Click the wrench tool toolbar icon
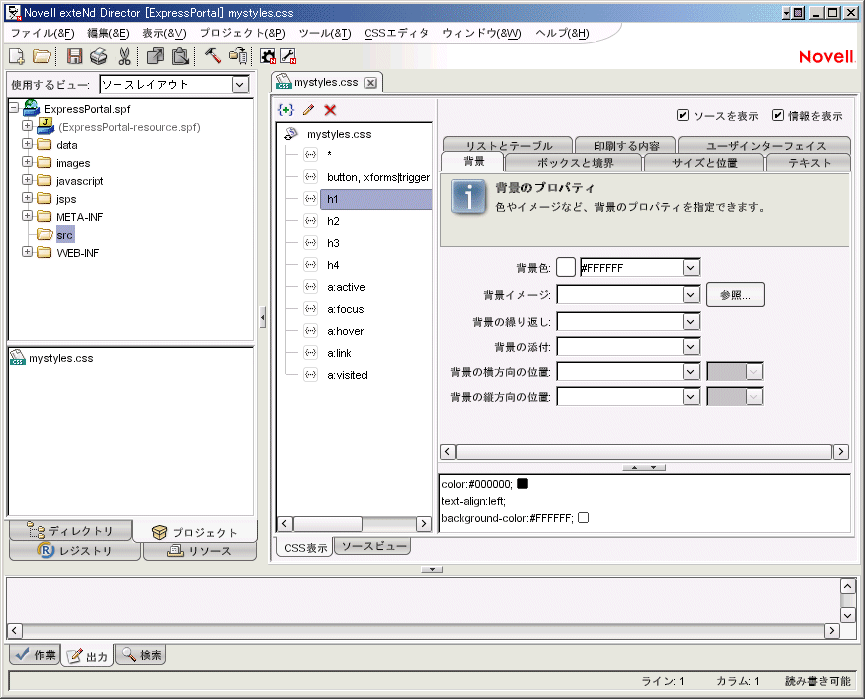The height and width of the screenshot is (699, 865). [x=288, y=56]
